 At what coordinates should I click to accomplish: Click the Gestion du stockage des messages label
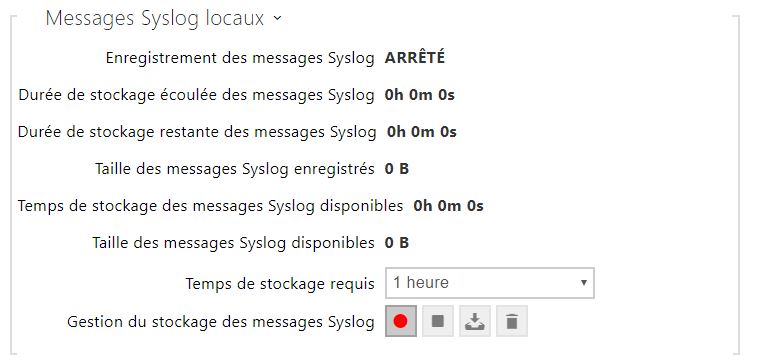tap(221, 322)
